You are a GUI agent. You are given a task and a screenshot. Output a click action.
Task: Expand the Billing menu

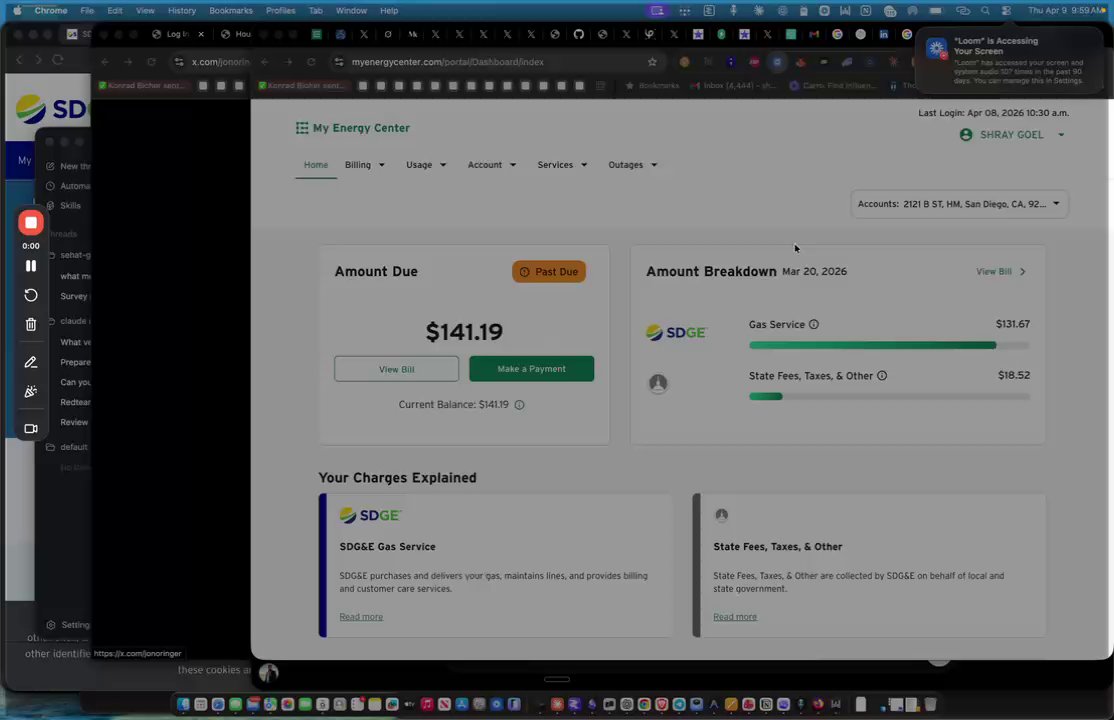[x=364, y=165]
